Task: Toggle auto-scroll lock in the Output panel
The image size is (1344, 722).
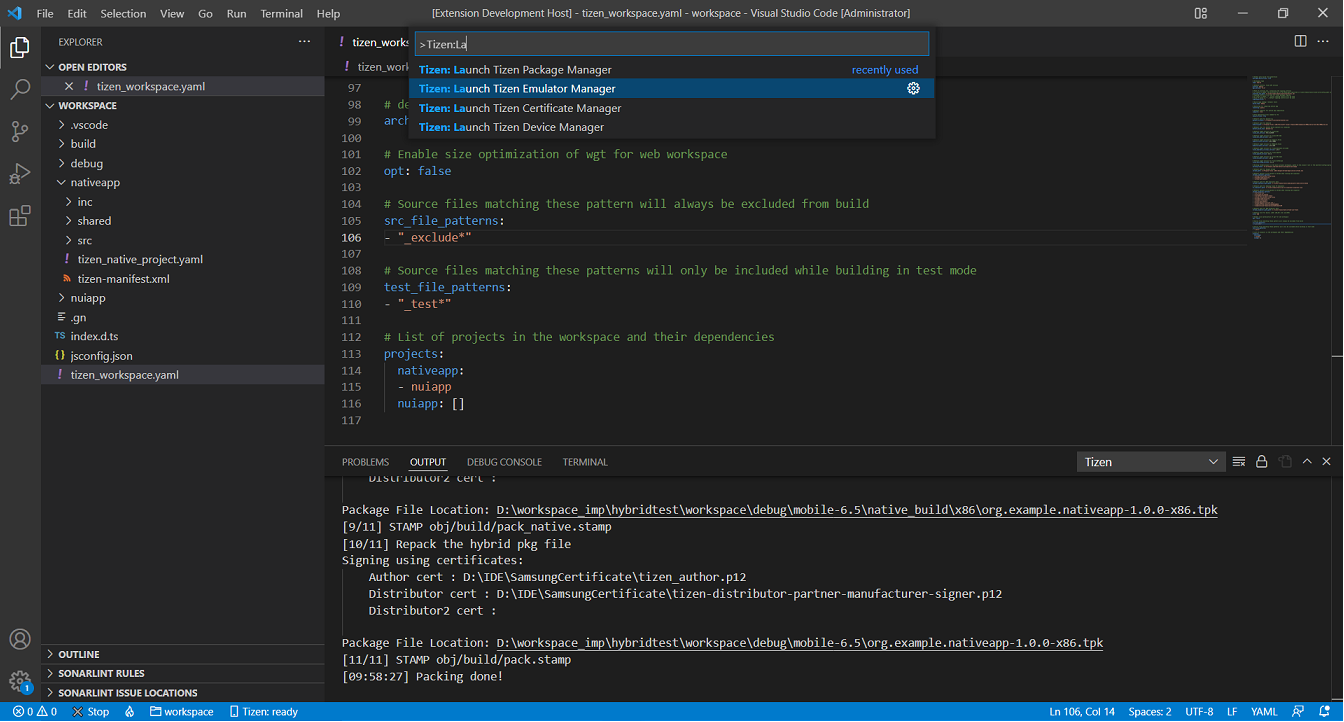Action: pyautogui.click(x=1261, y=461)
